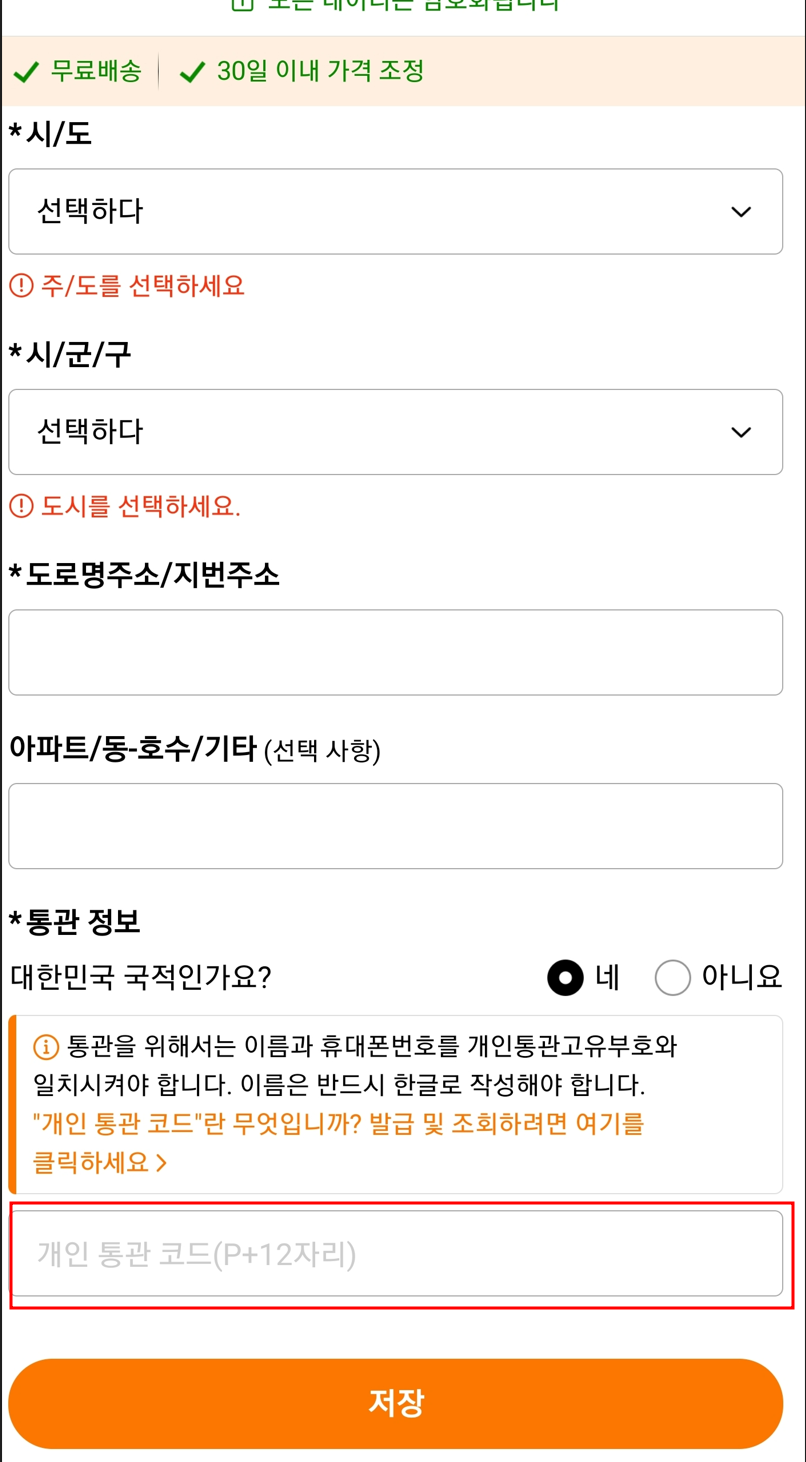The image size is (806, 1462).
Task: Click the warning icon beside 도시를 선택하세요
Action: coord(21,506)
